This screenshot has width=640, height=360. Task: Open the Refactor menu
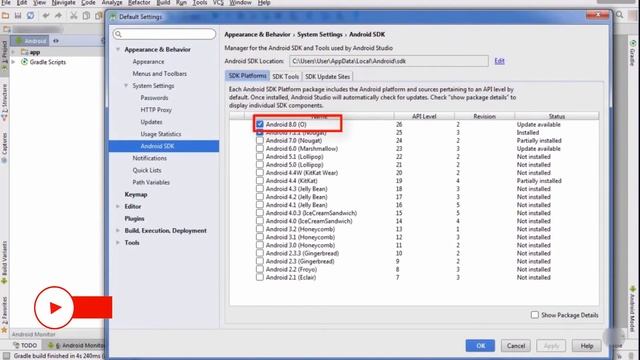click(x=139, y=3)
